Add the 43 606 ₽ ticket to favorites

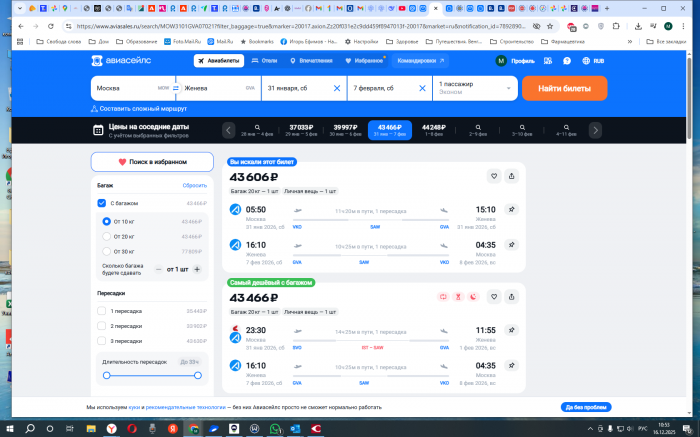[493, 176]
